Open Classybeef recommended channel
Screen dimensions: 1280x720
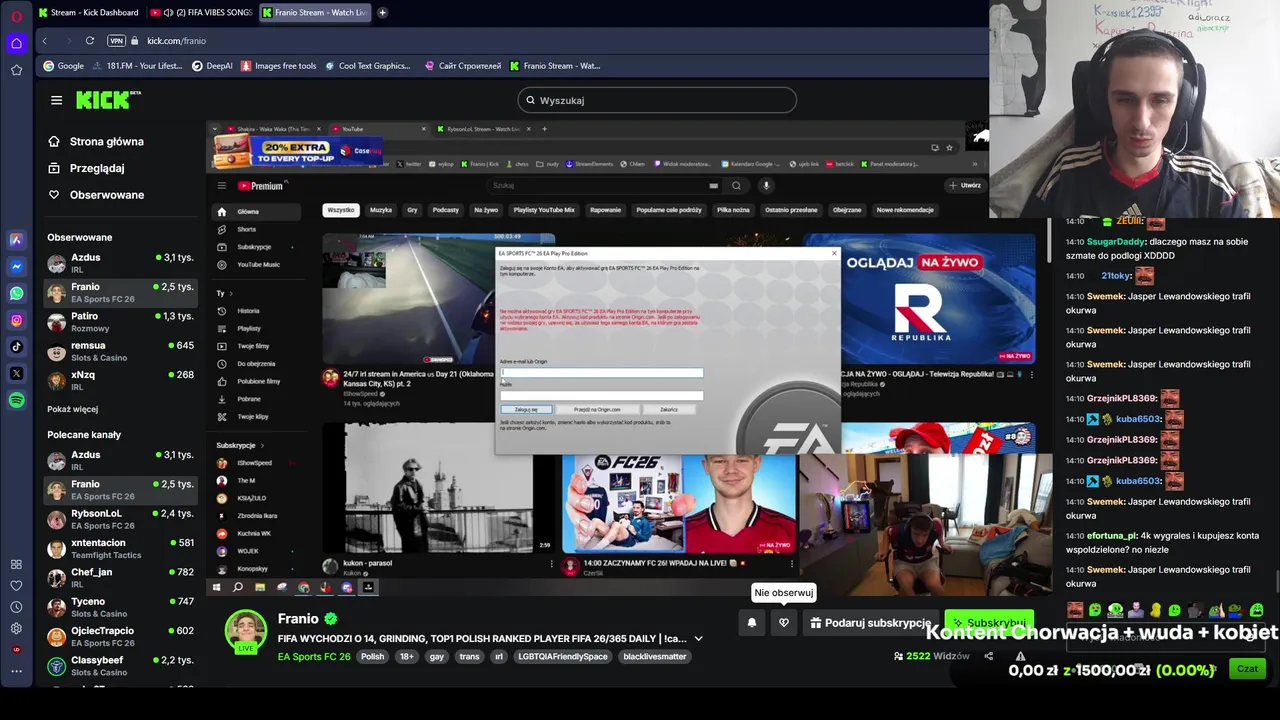[120, 665]
